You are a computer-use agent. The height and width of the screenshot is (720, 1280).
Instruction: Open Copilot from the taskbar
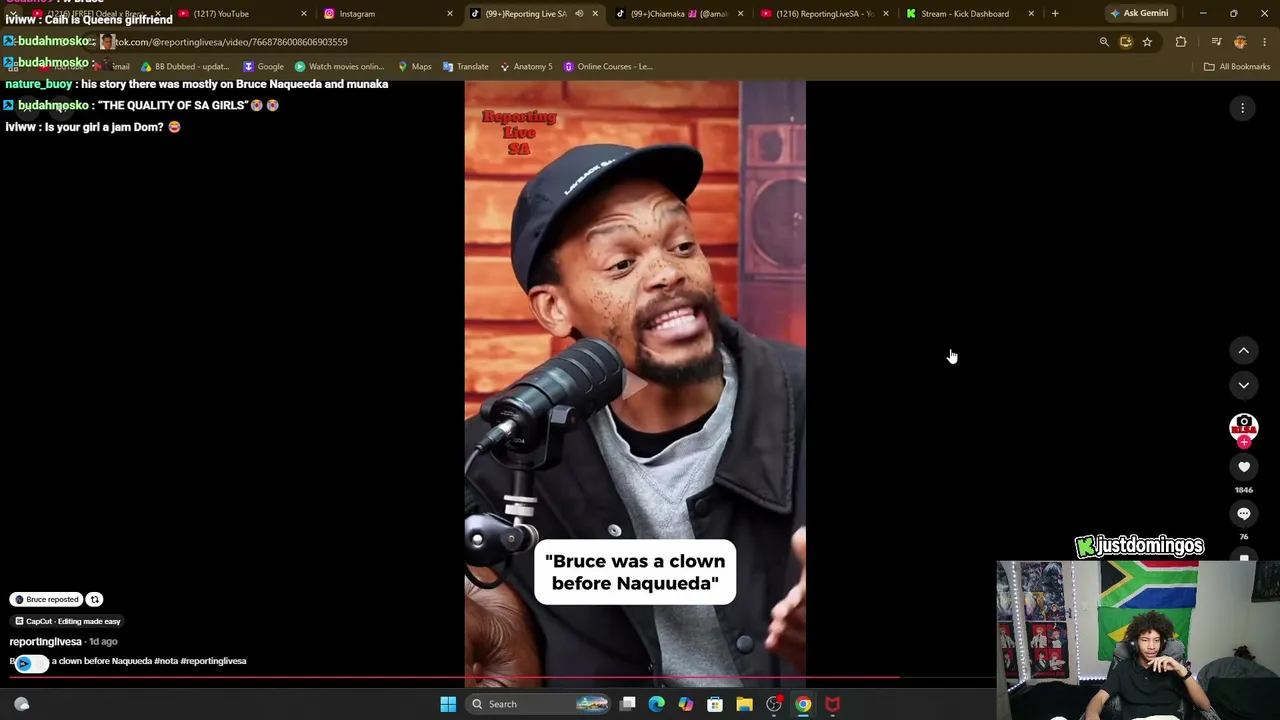coord(686,704)
